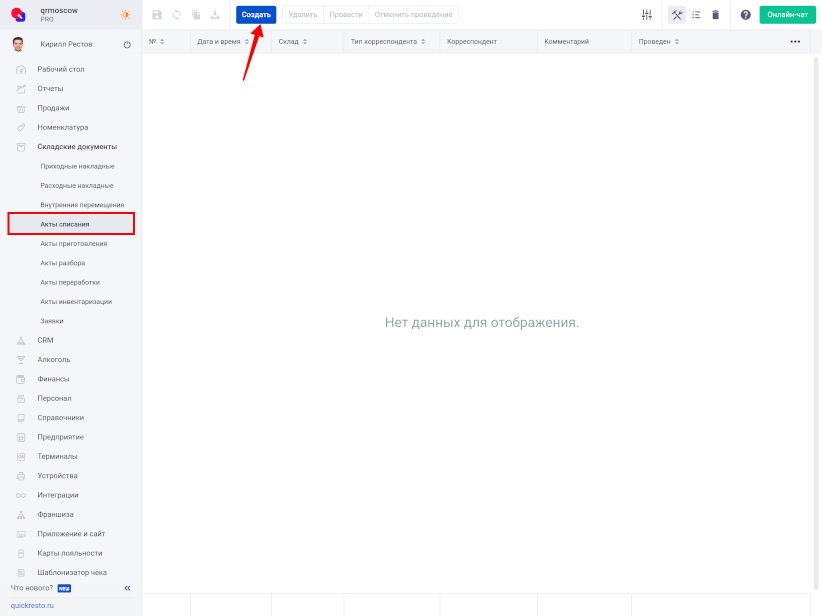Open Интеграции menu item
Image resolution: width=822 pixels, height=616 pixels.
[x=58, y=495]
